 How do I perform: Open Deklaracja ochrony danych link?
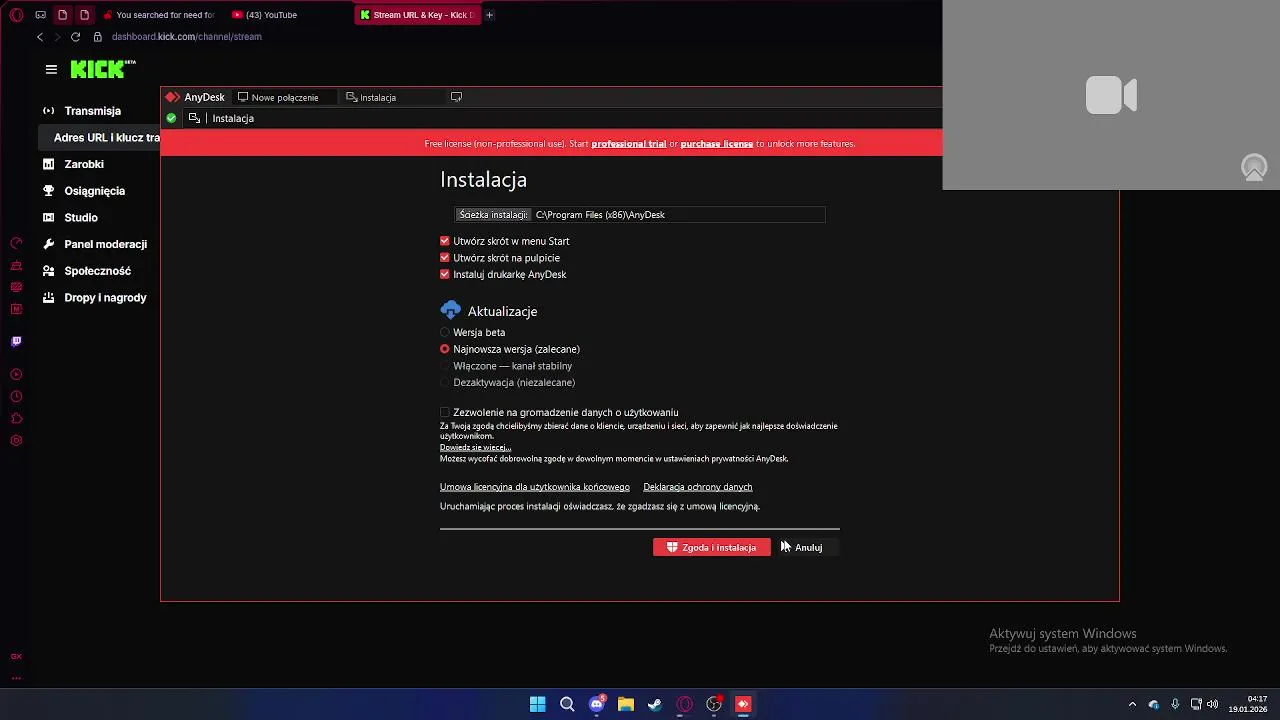698,487
